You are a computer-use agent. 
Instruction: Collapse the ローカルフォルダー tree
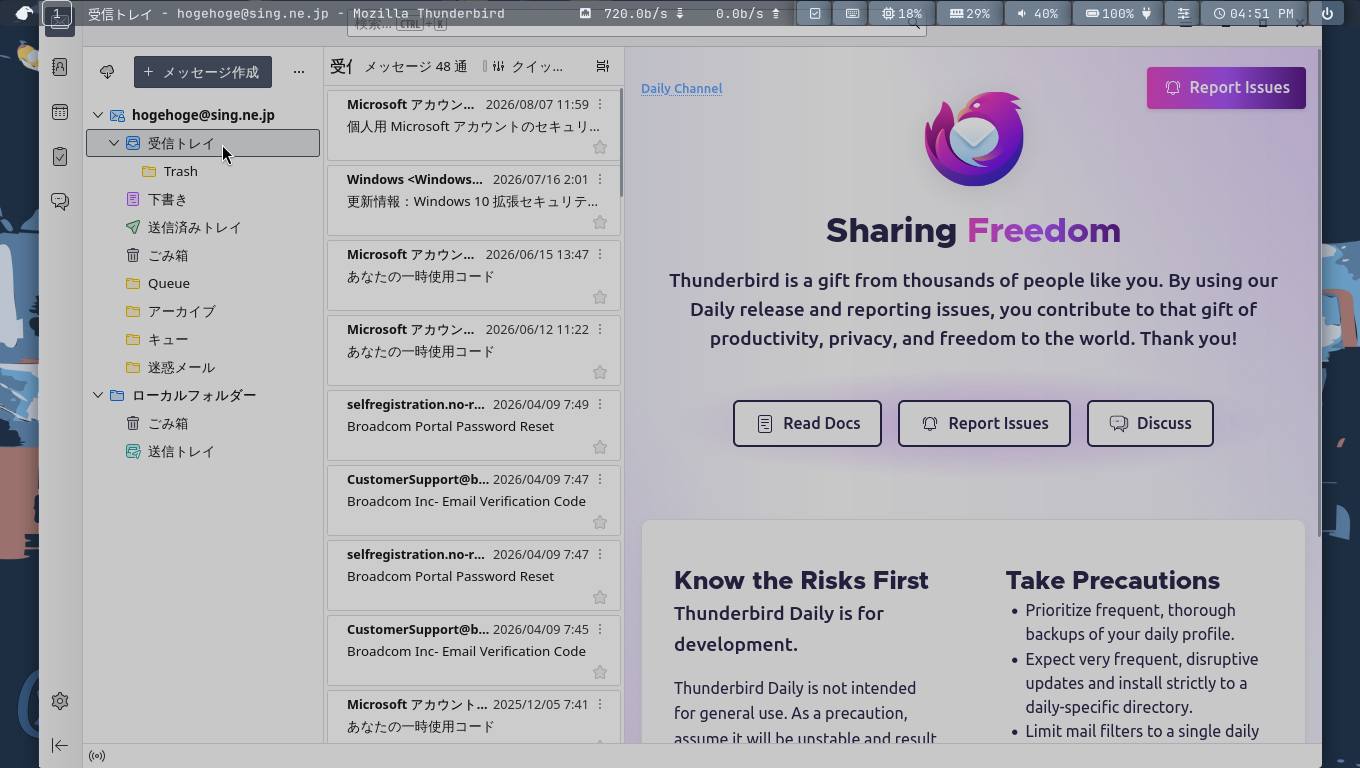[x=98, y=395]
